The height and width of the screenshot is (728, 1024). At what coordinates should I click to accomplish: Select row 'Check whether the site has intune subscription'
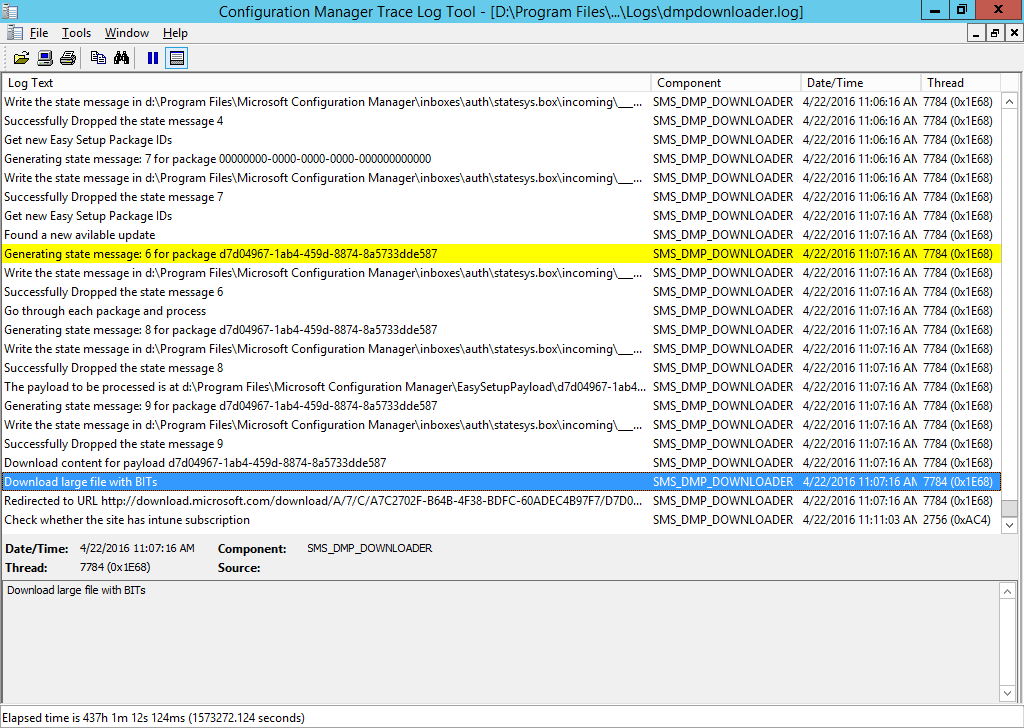click(501, 520)
